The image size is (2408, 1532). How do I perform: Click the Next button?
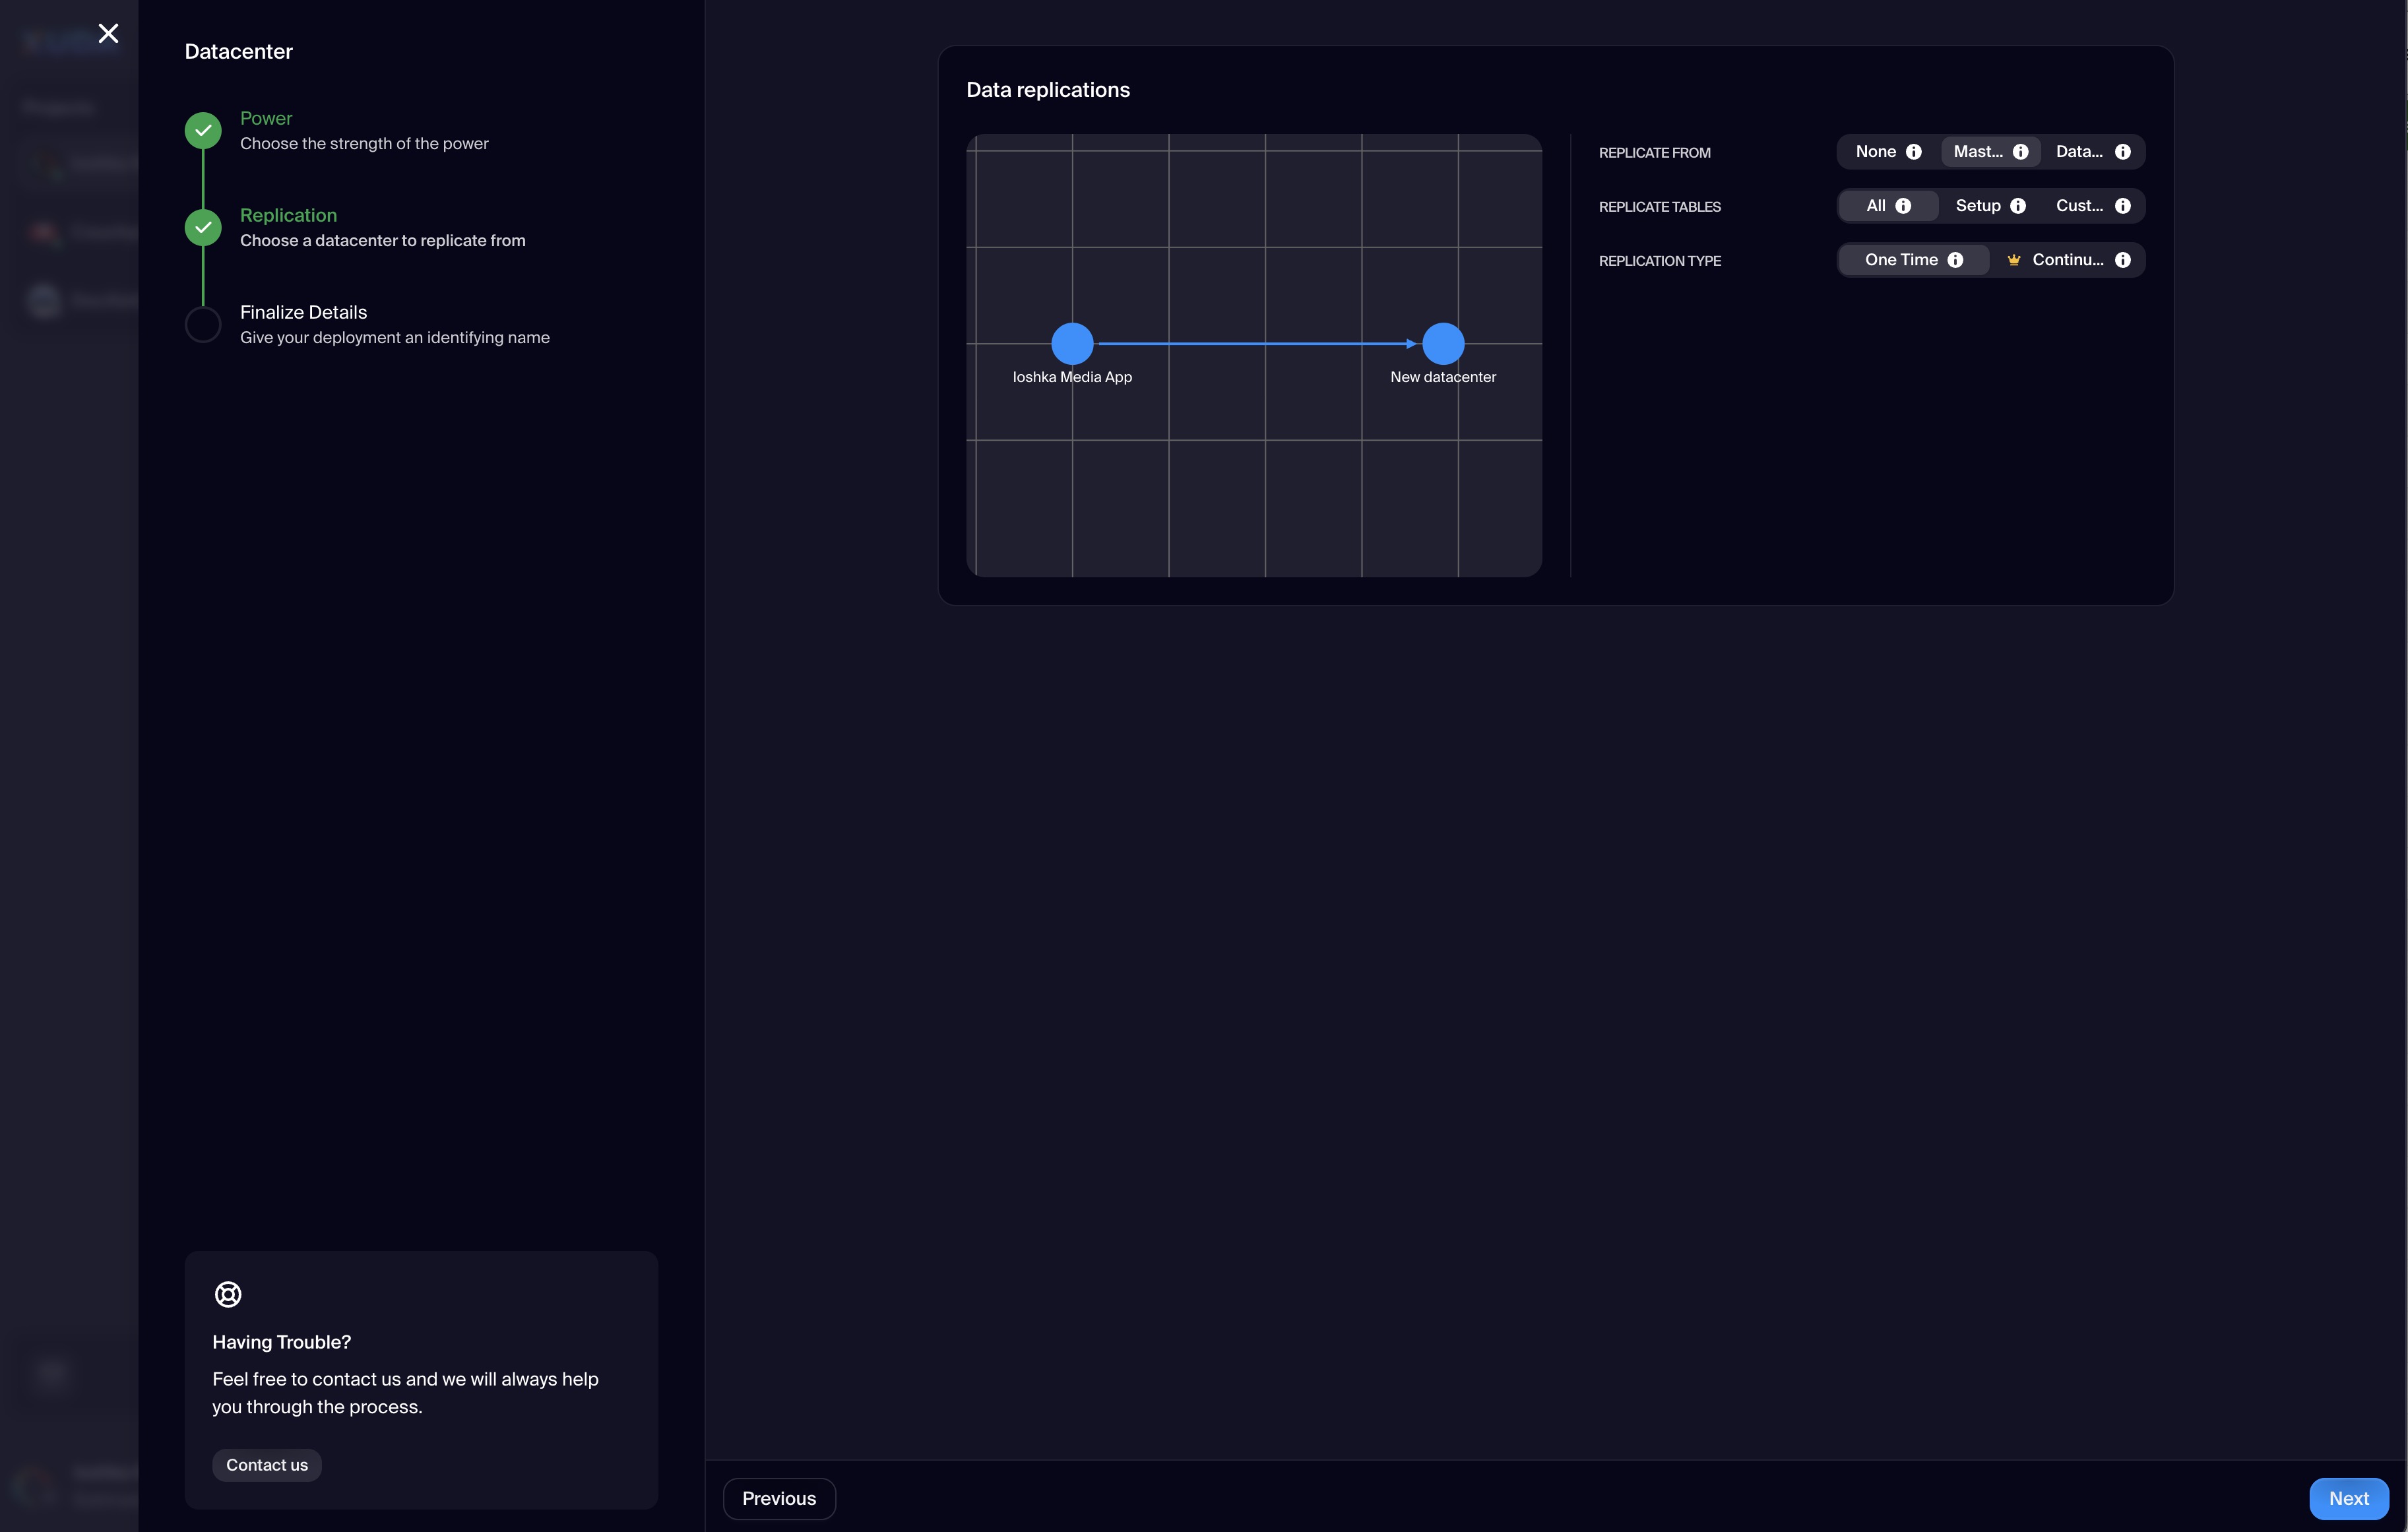tap(2347, 1498)
